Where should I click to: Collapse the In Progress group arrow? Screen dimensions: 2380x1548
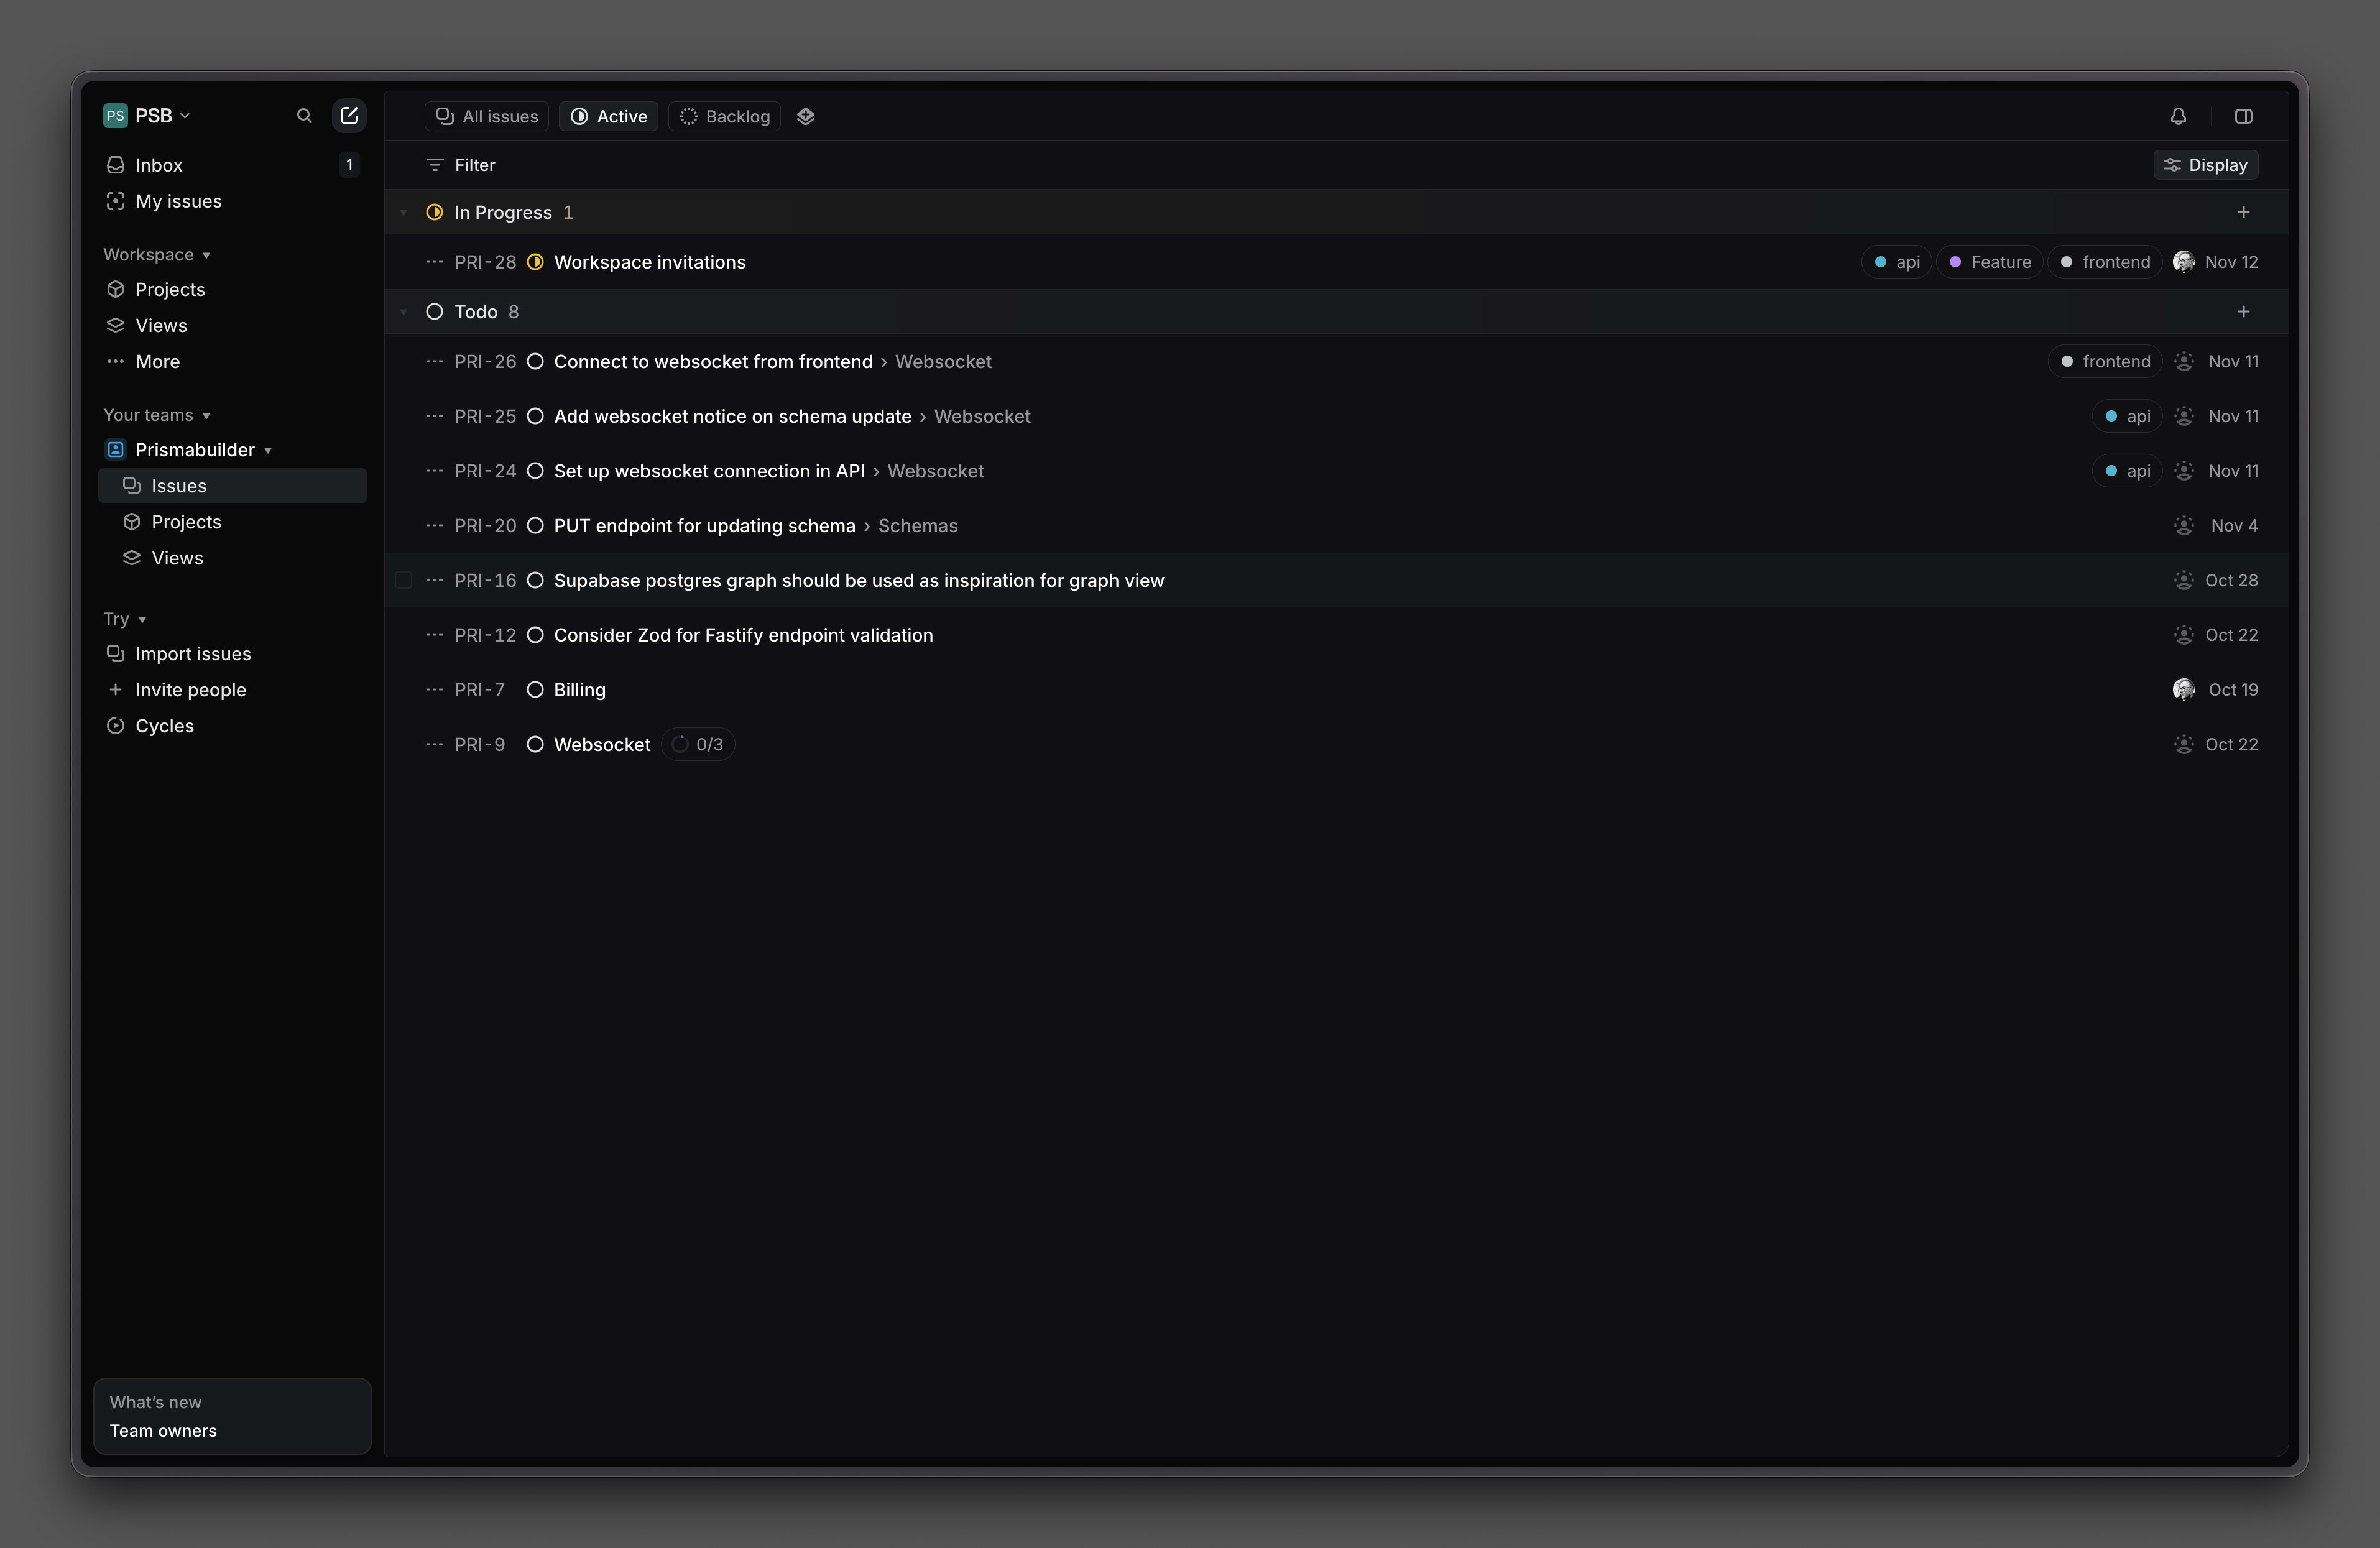404,212
